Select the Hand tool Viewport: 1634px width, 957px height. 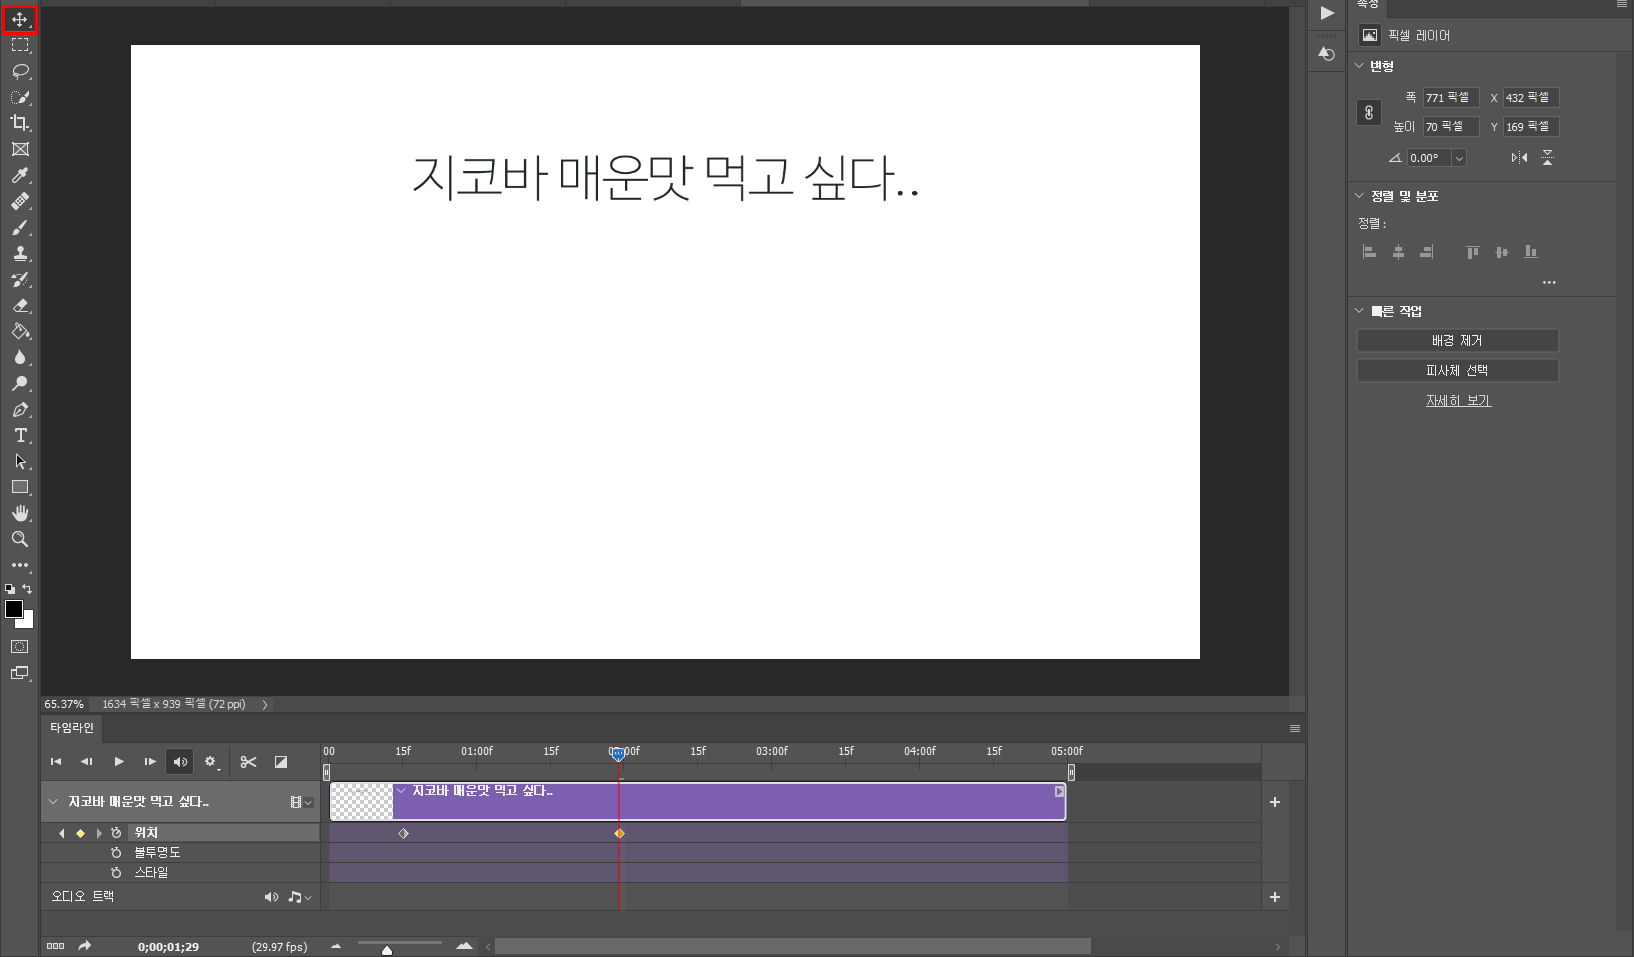[x=20, y=513]
